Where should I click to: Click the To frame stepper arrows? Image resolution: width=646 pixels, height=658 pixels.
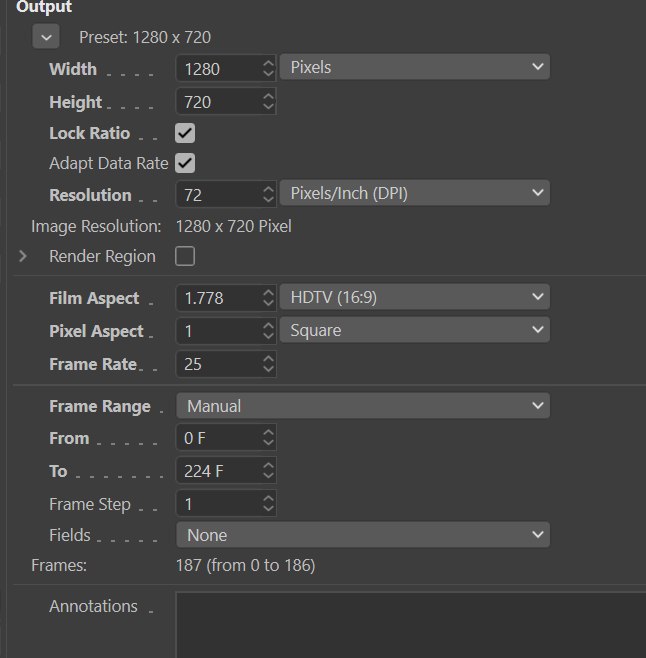[268, 470]
